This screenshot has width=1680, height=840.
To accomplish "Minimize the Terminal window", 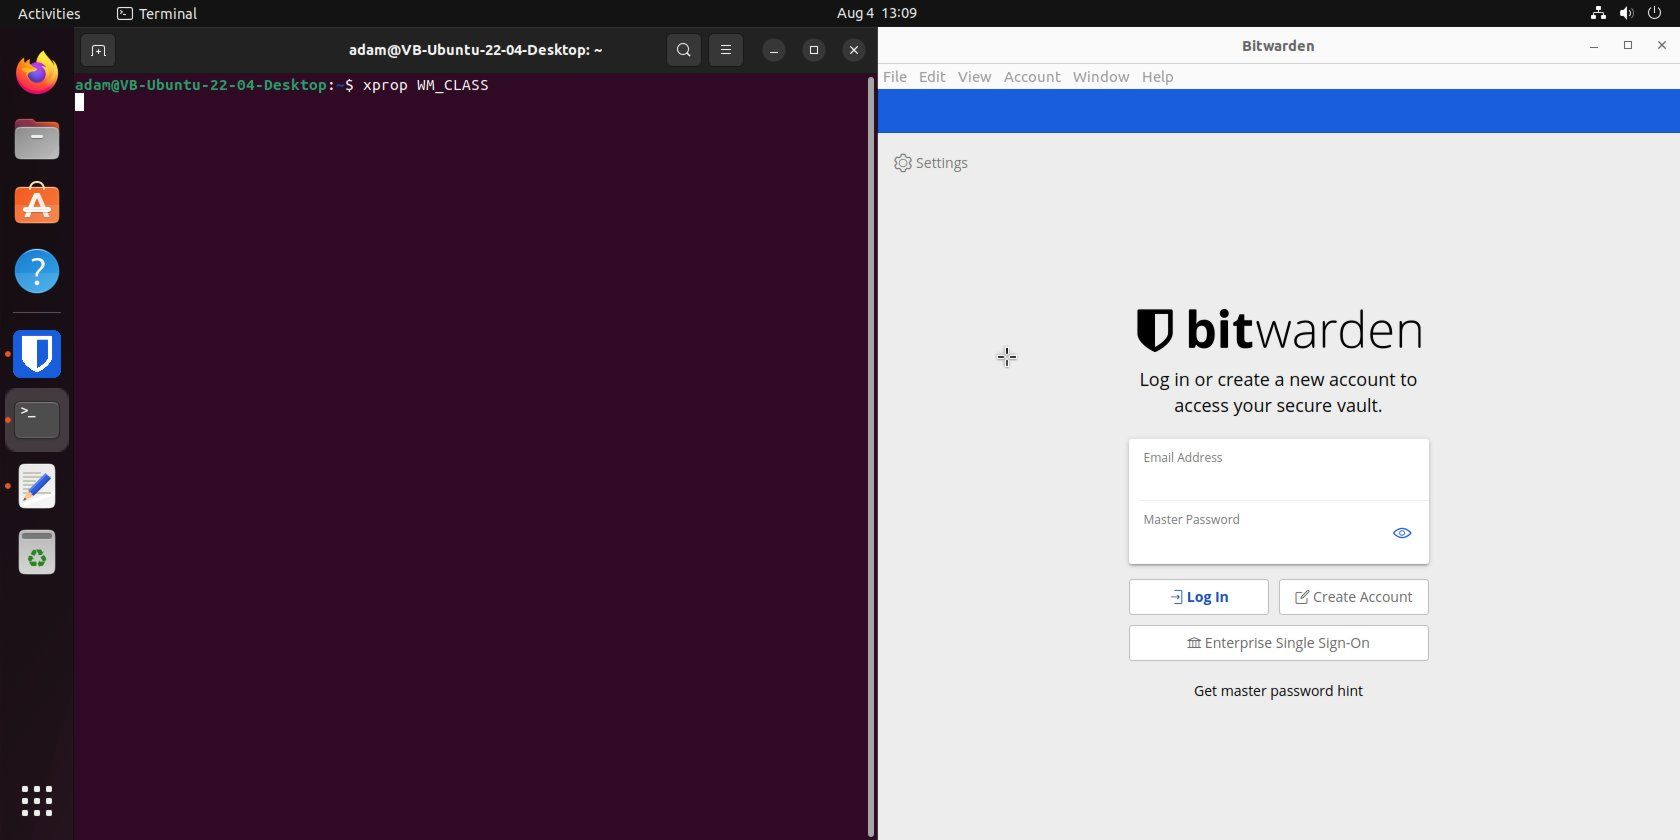I will 774,50.
